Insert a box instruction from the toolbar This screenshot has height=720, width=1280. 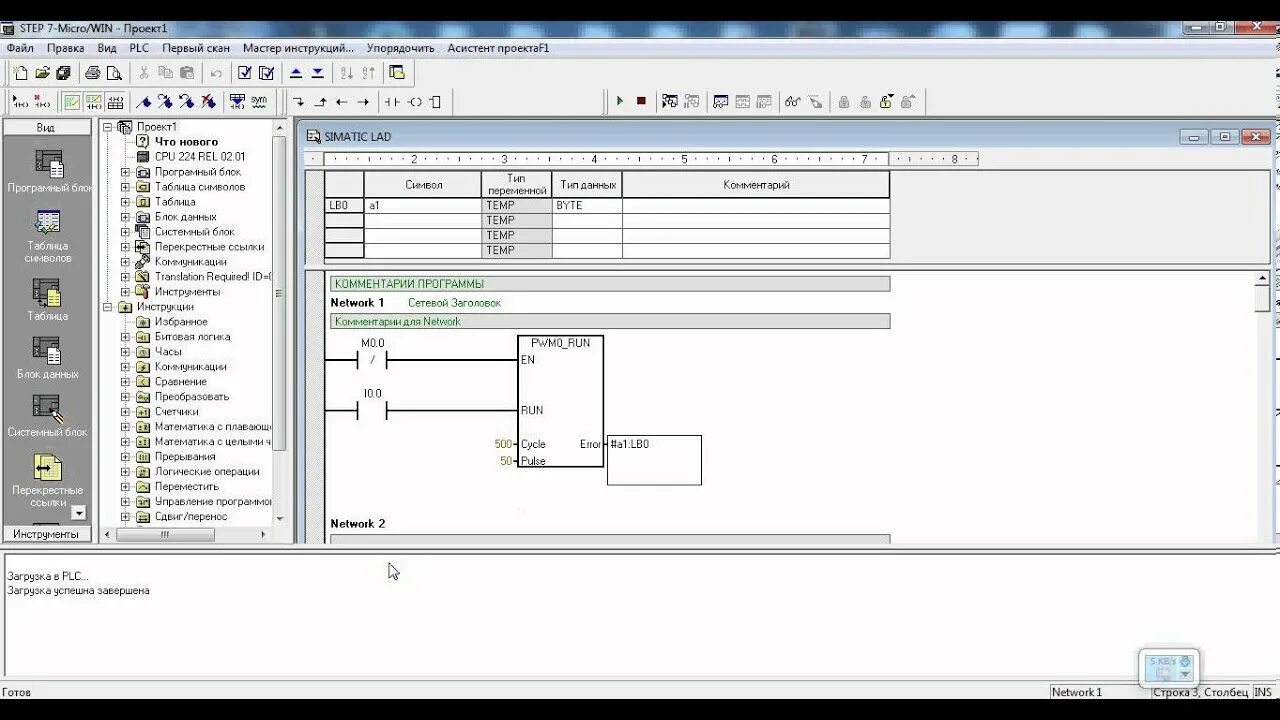point(435,101)
